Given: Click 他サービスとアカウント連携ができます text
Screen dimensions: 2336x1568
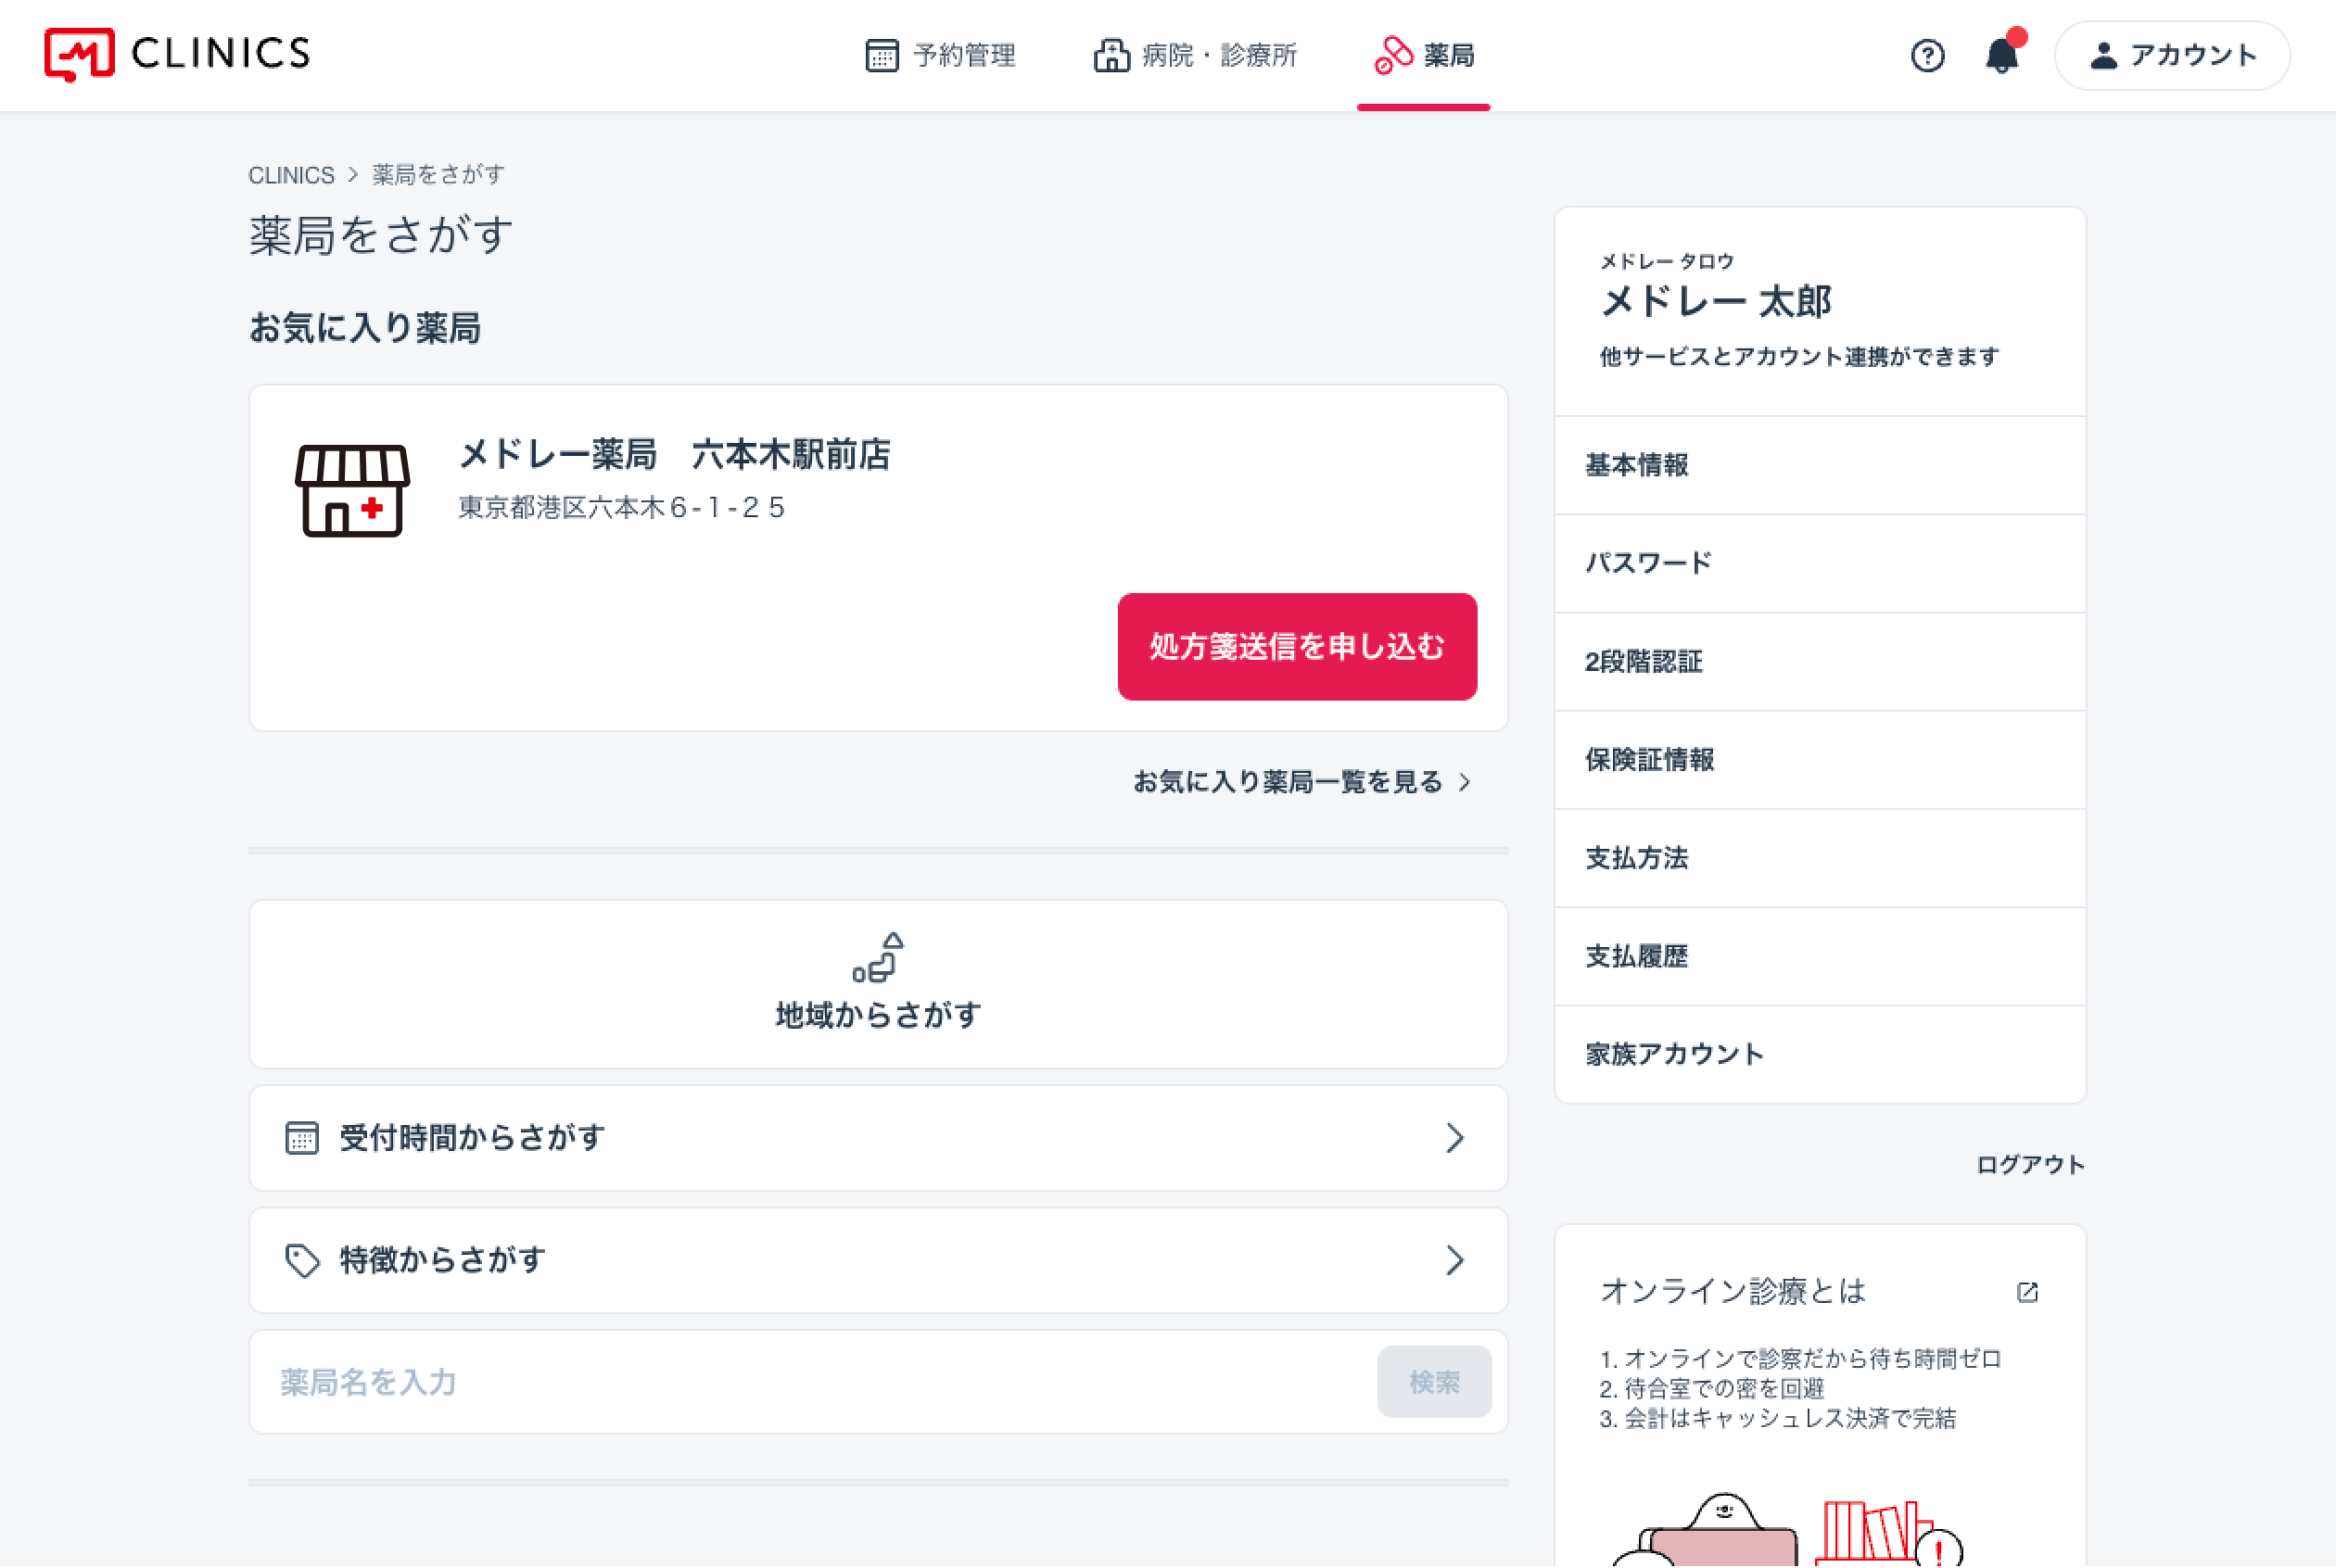Looking at the screenshot, I should [x=1799, y=357].
